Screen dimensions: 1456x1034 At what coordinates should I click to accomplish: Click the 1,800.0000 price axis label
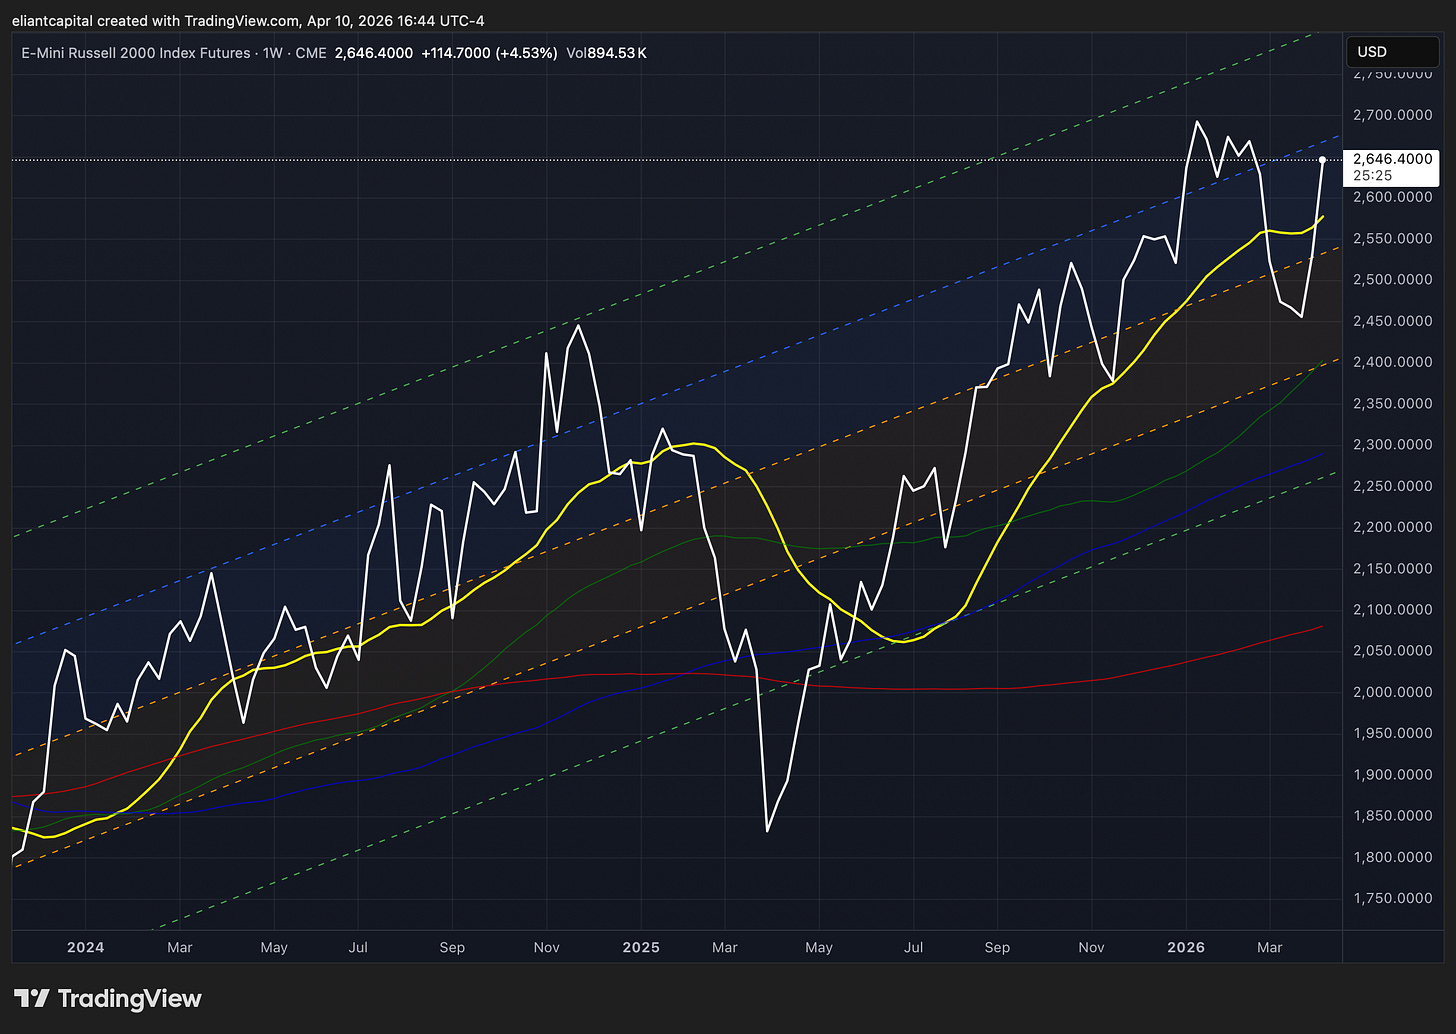tap(1391, 857)
